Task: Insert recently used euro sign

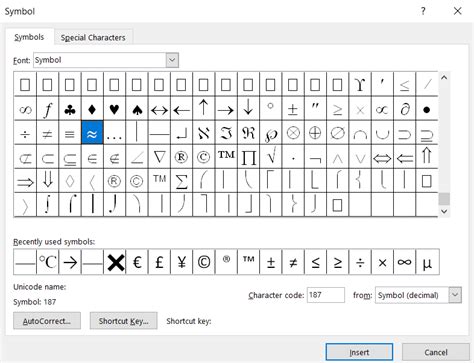Action: [x=137, y=262]
